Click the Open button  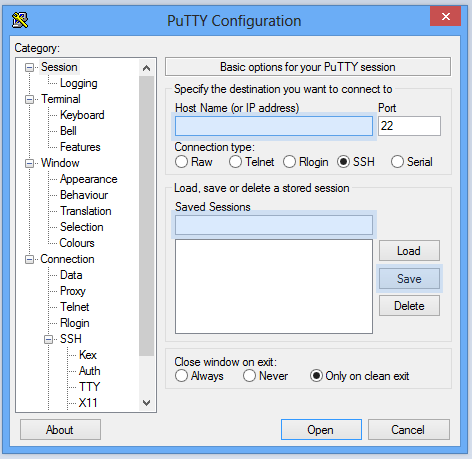pyautogui.click(x=321, y=430)
